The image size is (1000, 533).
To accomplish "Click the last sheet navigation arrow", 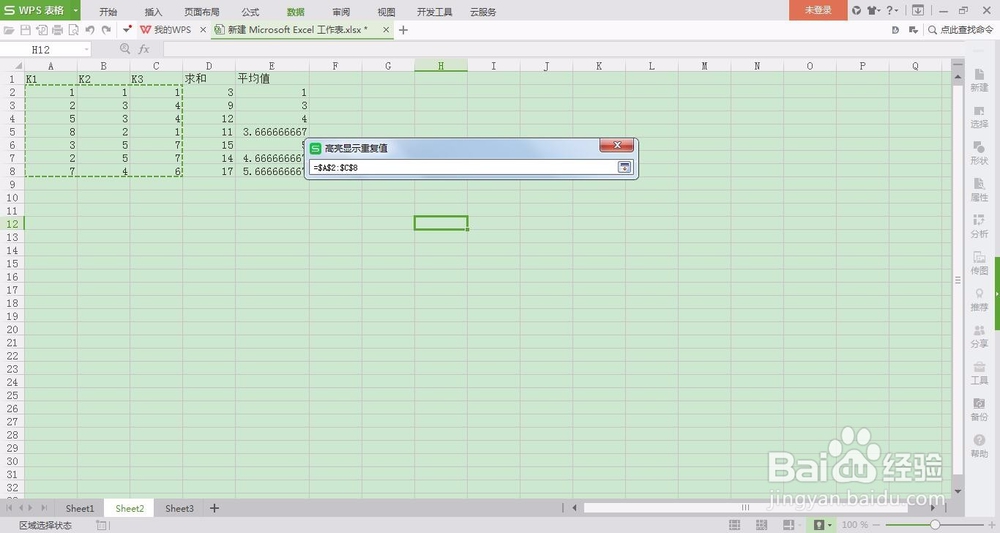I will 44,507.
